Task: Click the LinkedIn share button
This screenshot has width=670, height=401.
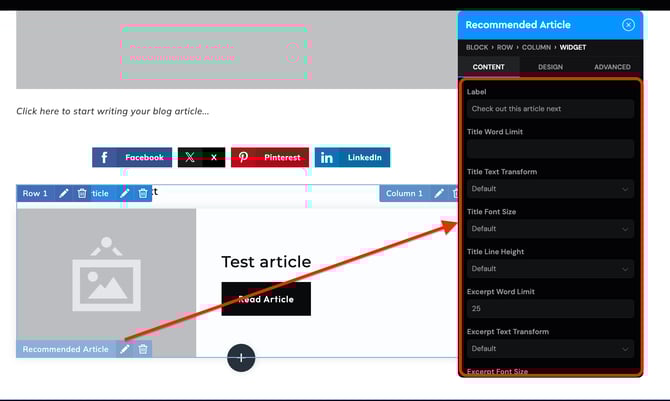Action: pos(352,157)
